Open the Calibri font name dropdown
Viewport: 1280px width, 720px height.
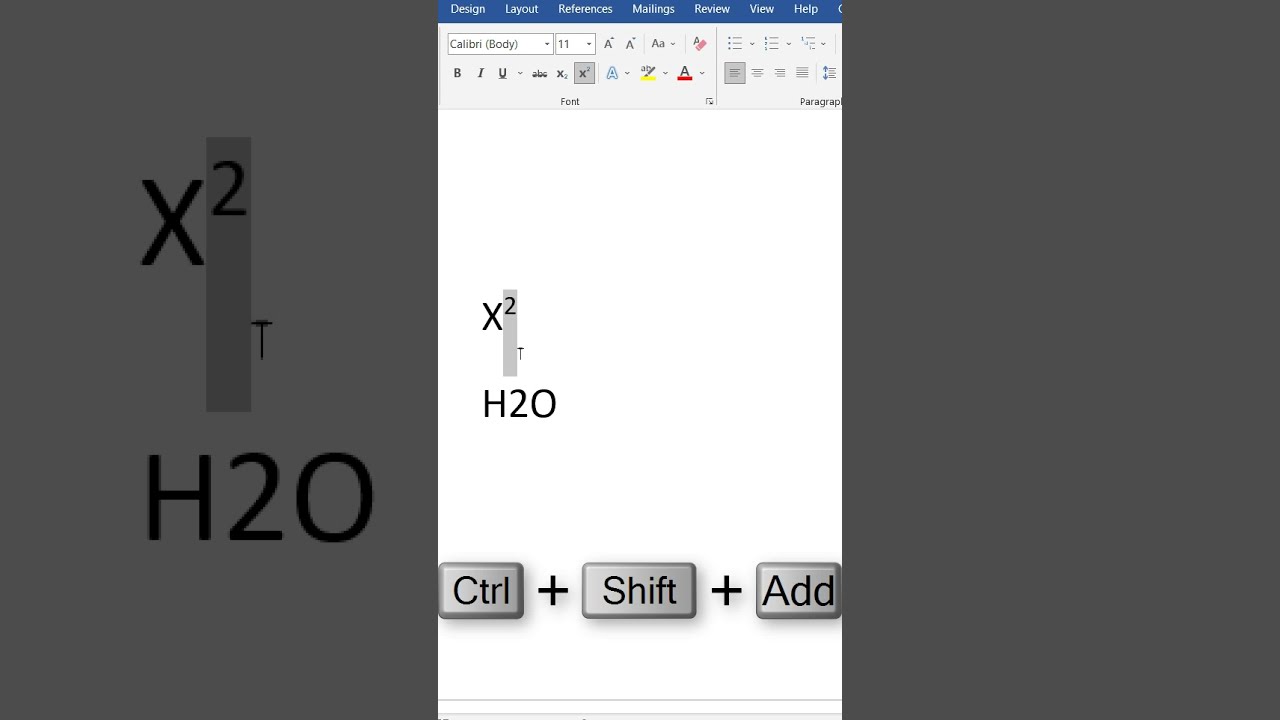click(547, 44)
